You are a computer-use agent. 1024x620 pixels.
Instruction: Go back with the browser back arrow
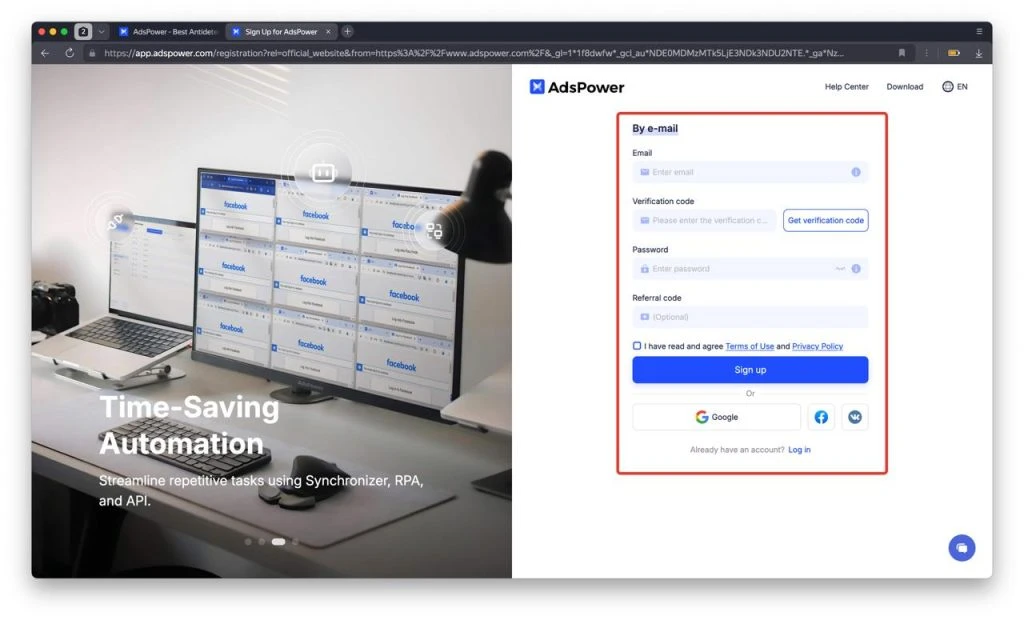[45, 53]
